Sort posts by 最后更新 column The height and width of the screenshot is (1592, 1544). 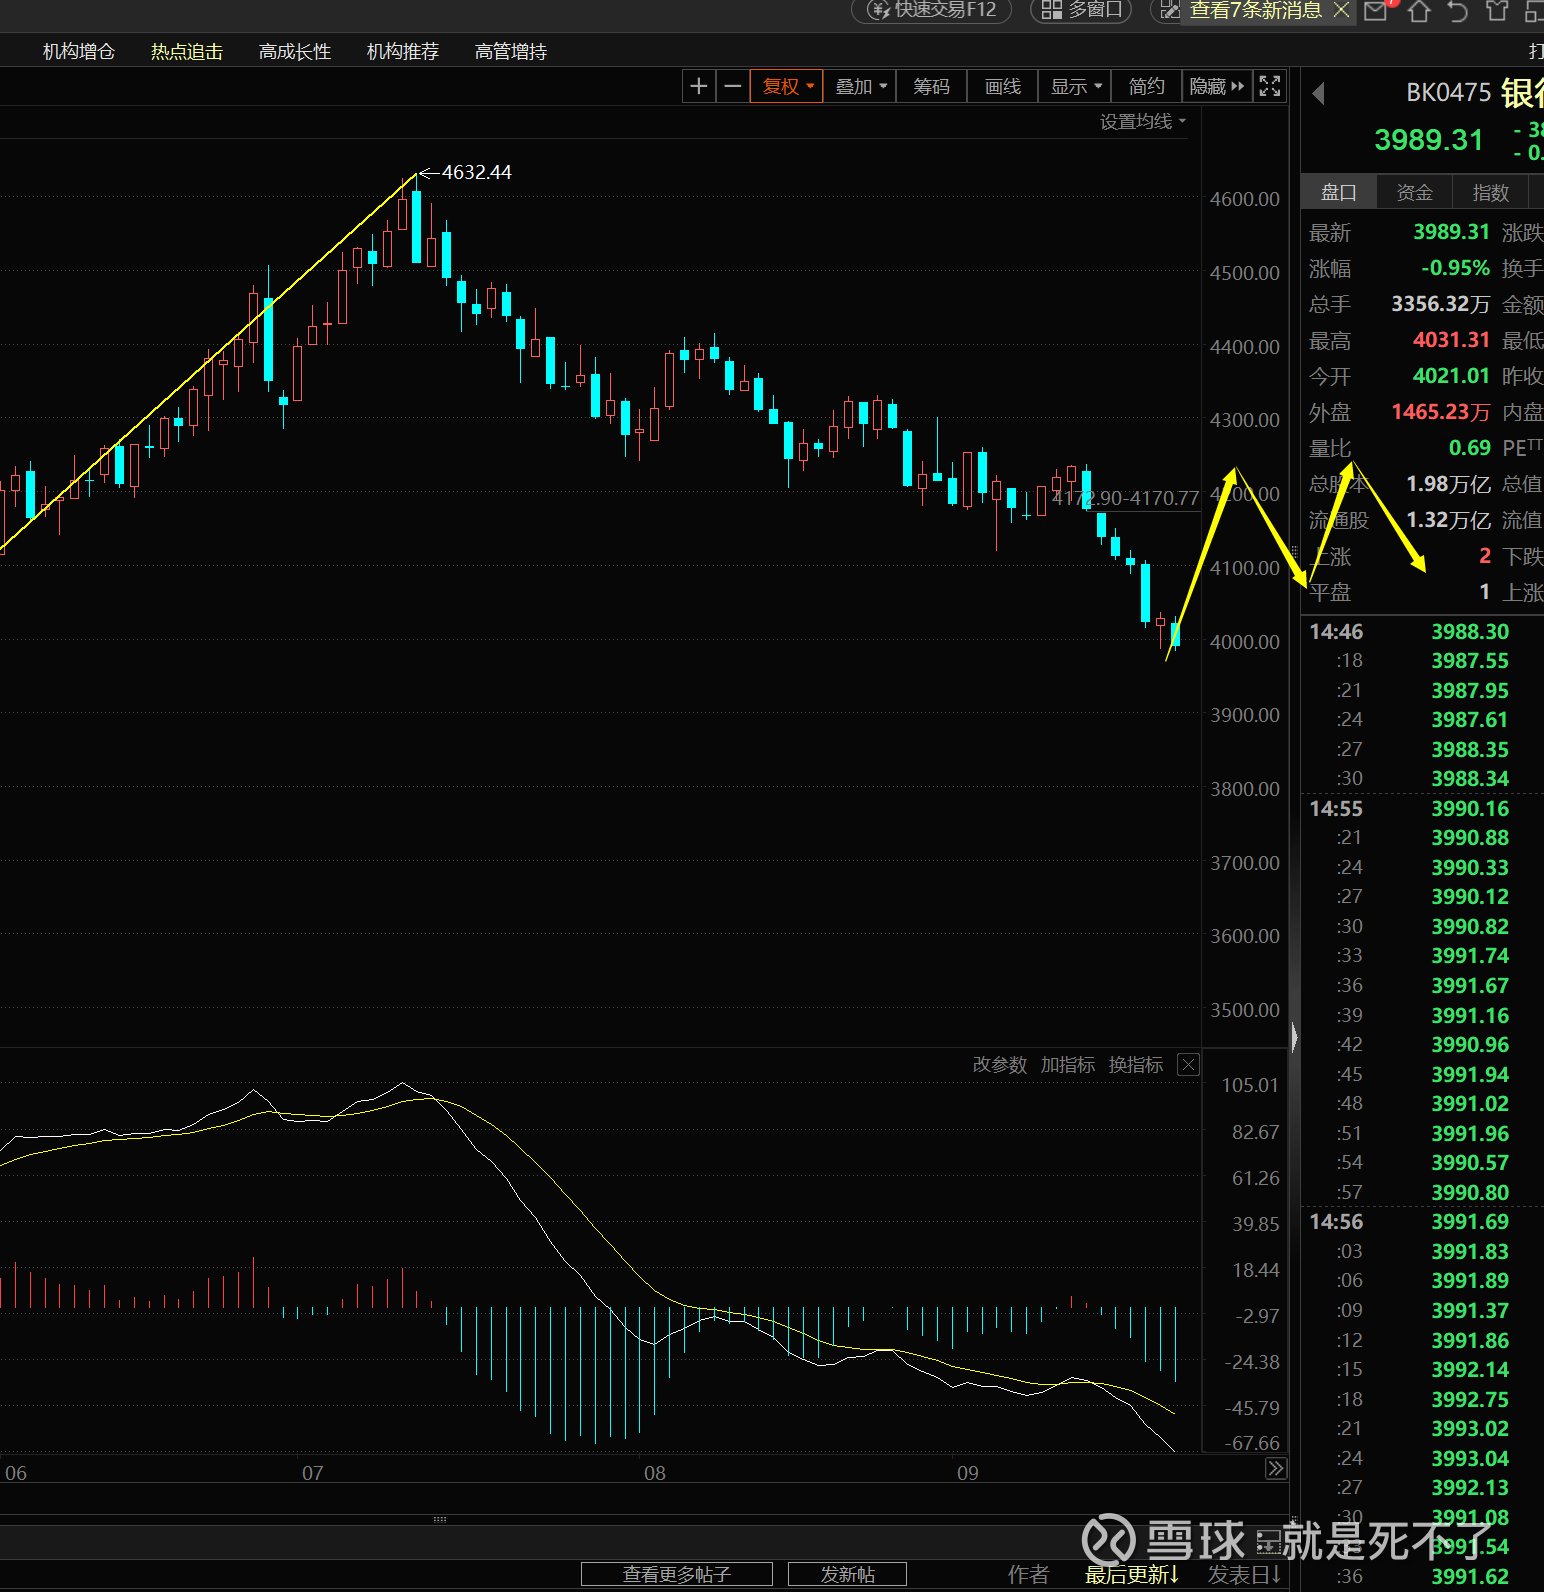[x=1132, y=1575]
